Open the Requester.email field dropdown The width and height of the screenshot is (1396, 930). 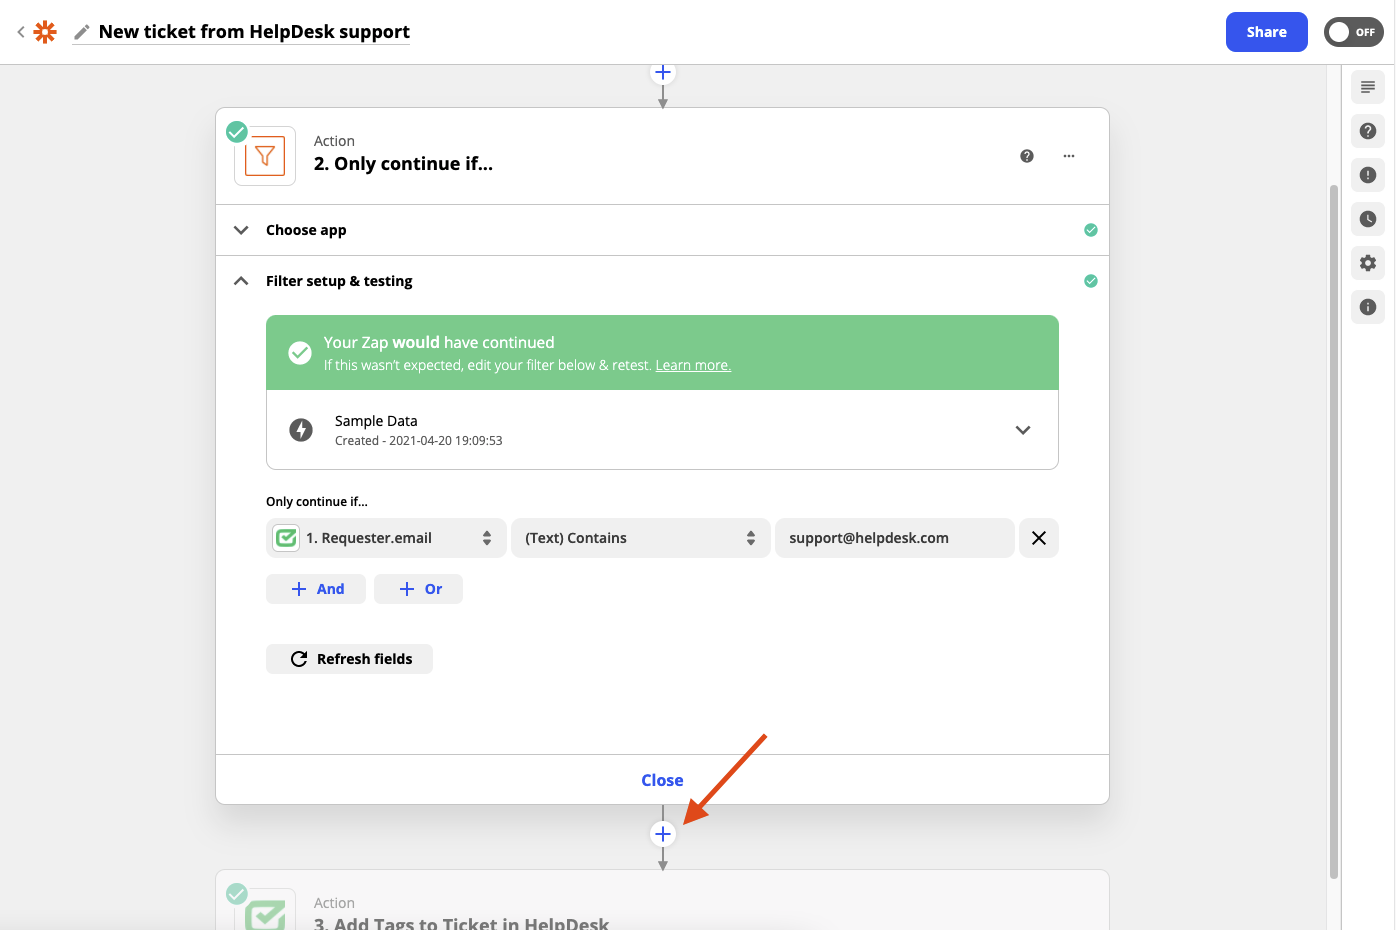pyautogui.click(x=386, y=538)
